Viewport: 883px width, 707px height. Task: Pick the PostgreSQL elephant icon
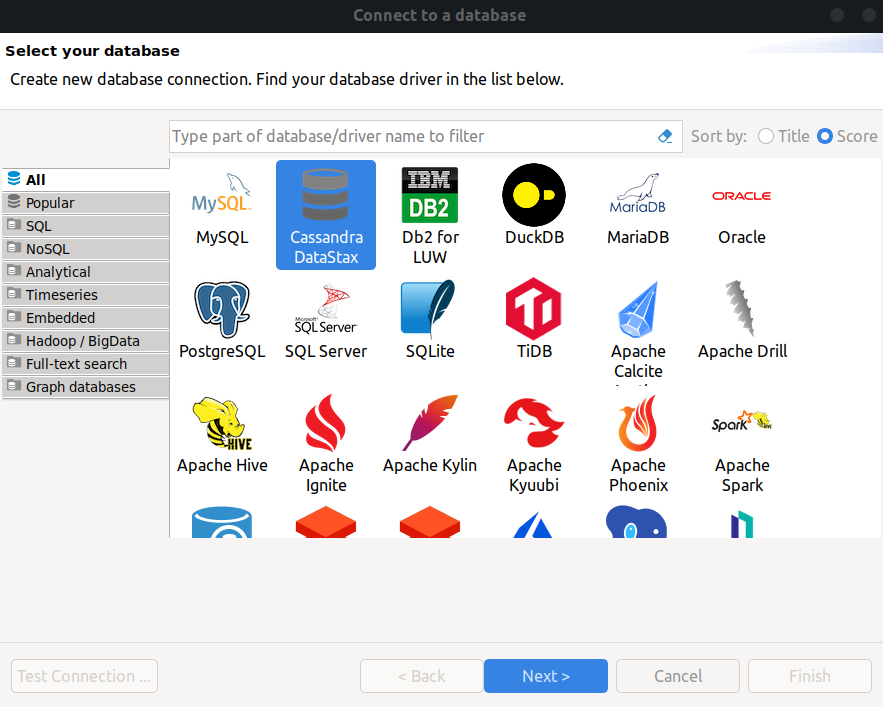221,309
